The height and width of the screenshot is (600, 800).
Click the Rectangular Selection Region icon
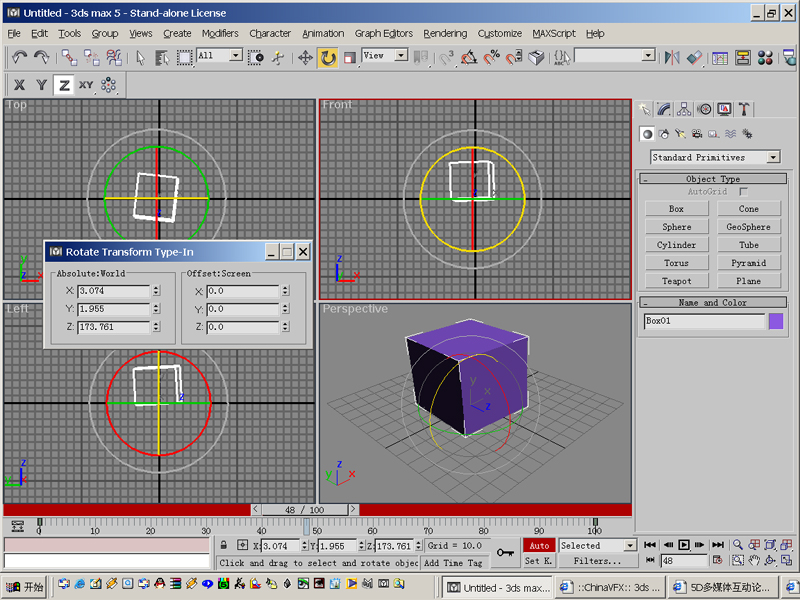click(x=184, y=57)
